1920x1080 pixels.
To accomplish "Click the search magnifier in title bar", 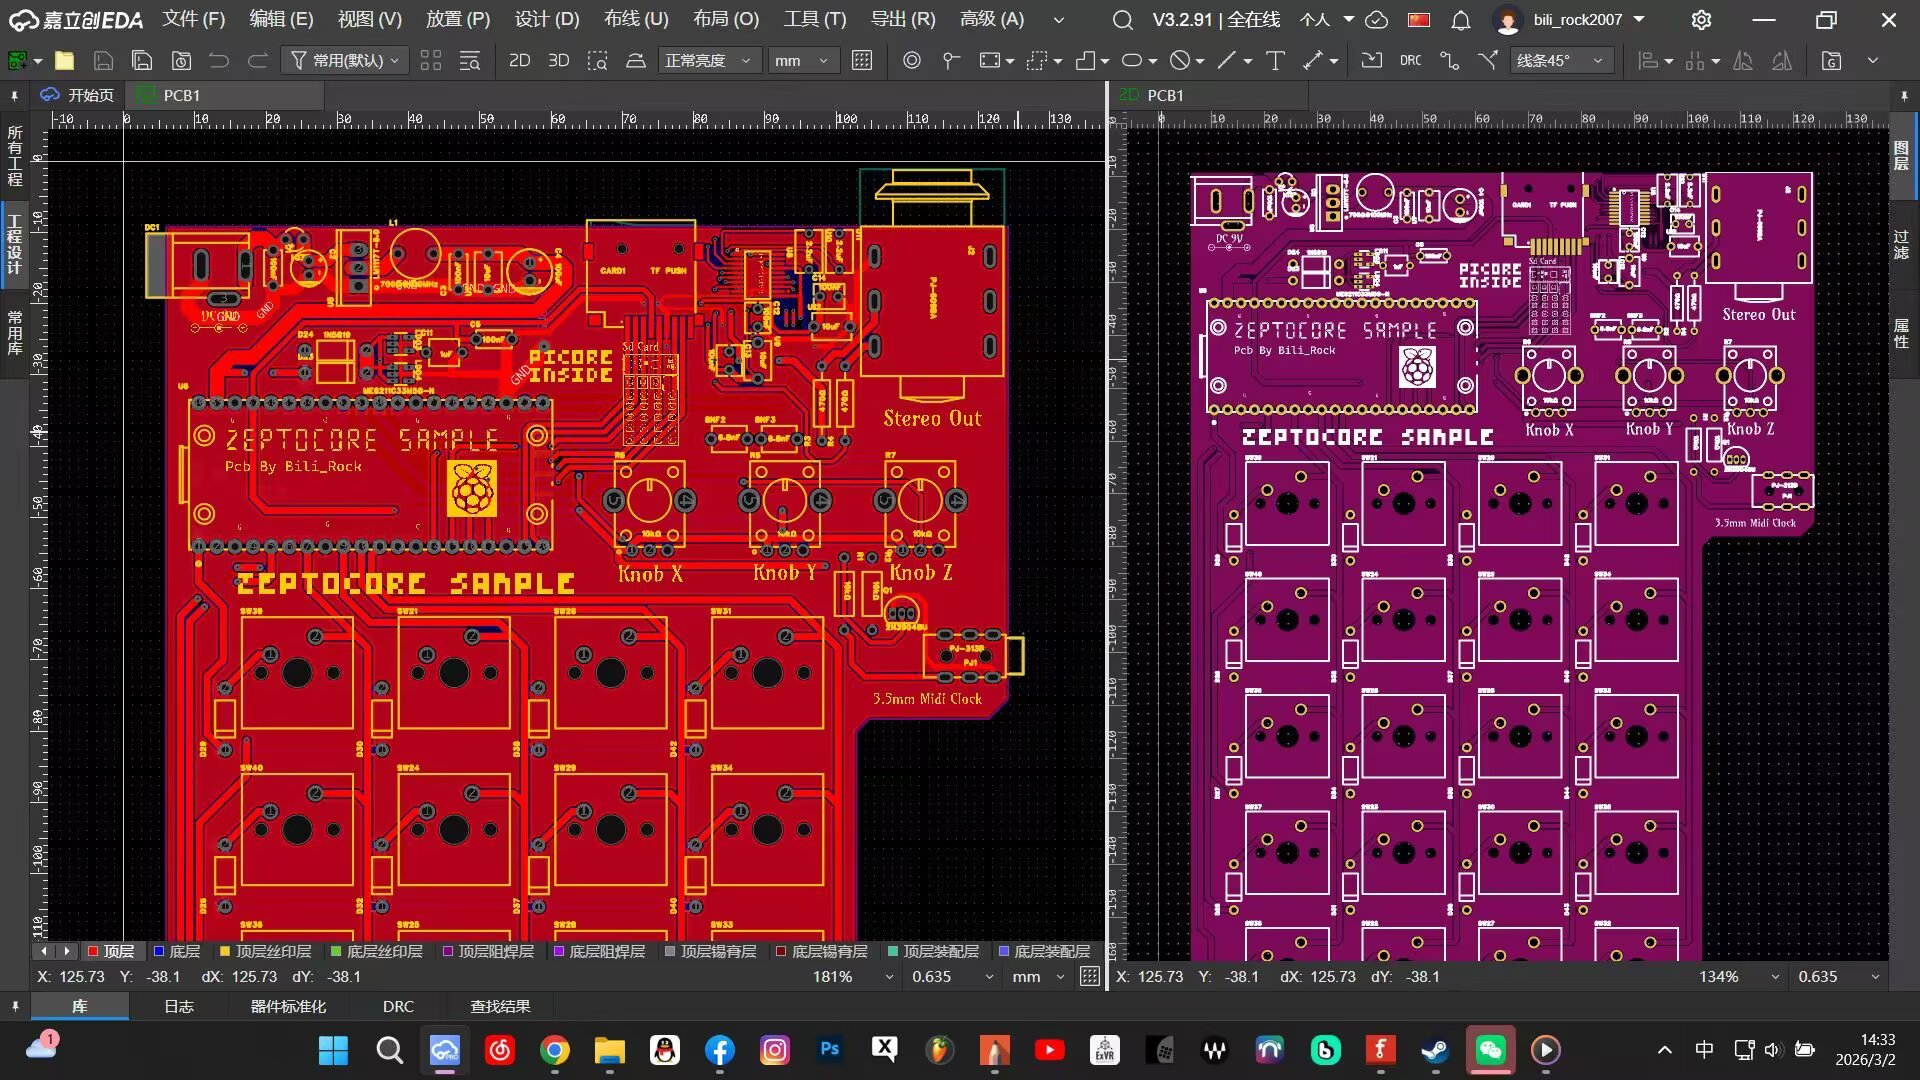I will pyautogui.click(x=1123, y=20).
